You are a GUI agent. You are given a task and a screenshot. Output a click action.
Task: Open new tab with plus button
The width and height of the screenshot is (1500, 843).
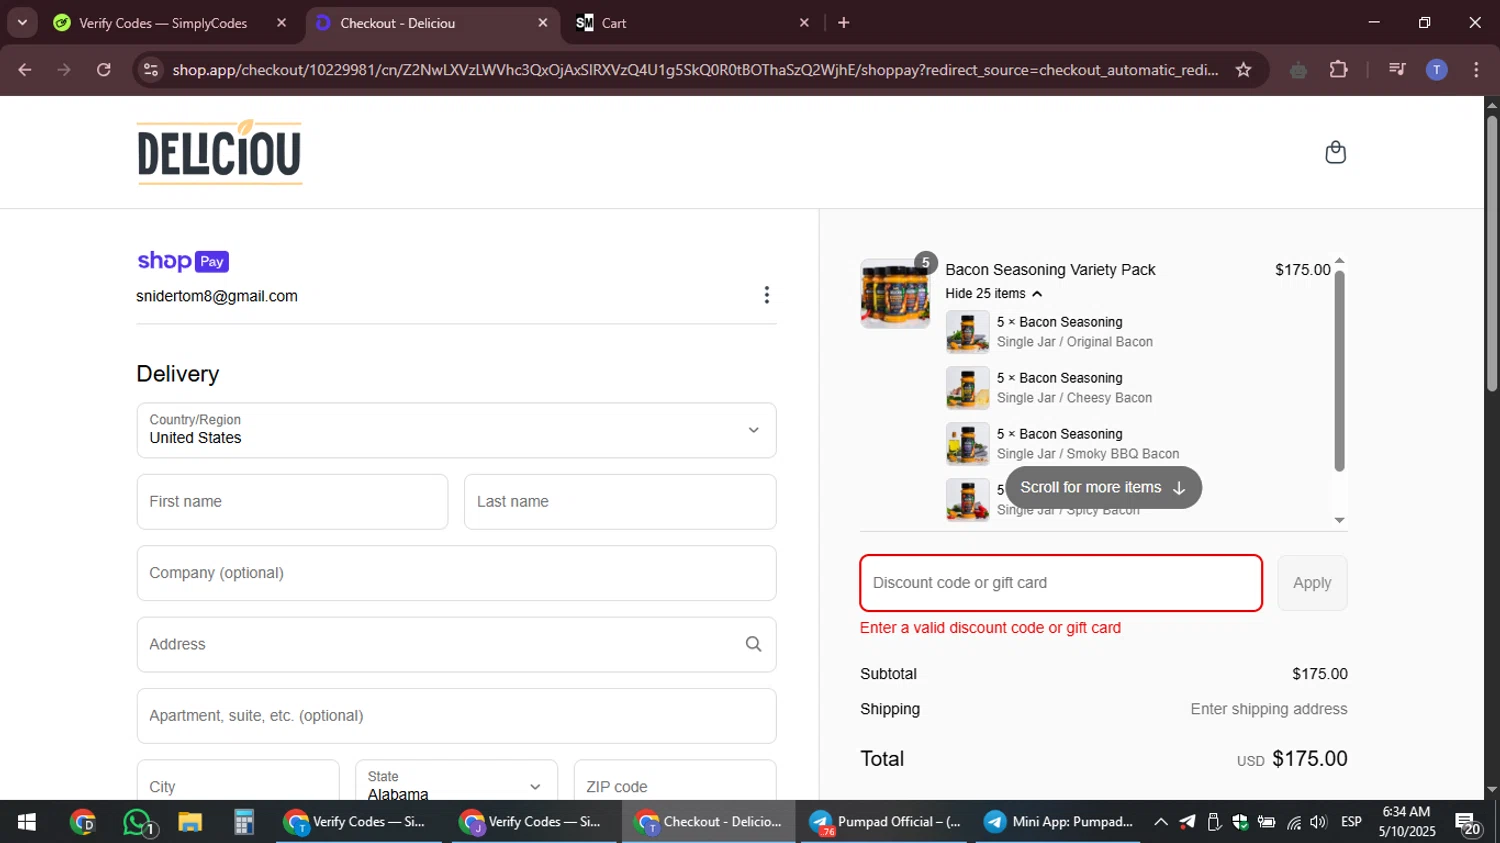(x=843, y=22)
